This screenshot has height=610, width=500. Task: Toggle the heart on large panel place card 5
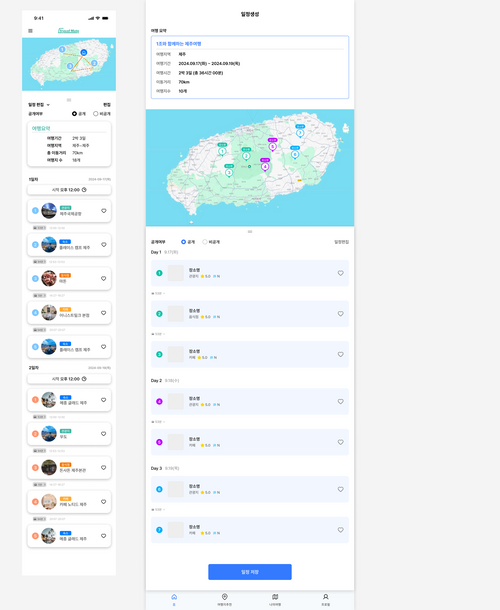click(340, 442)
